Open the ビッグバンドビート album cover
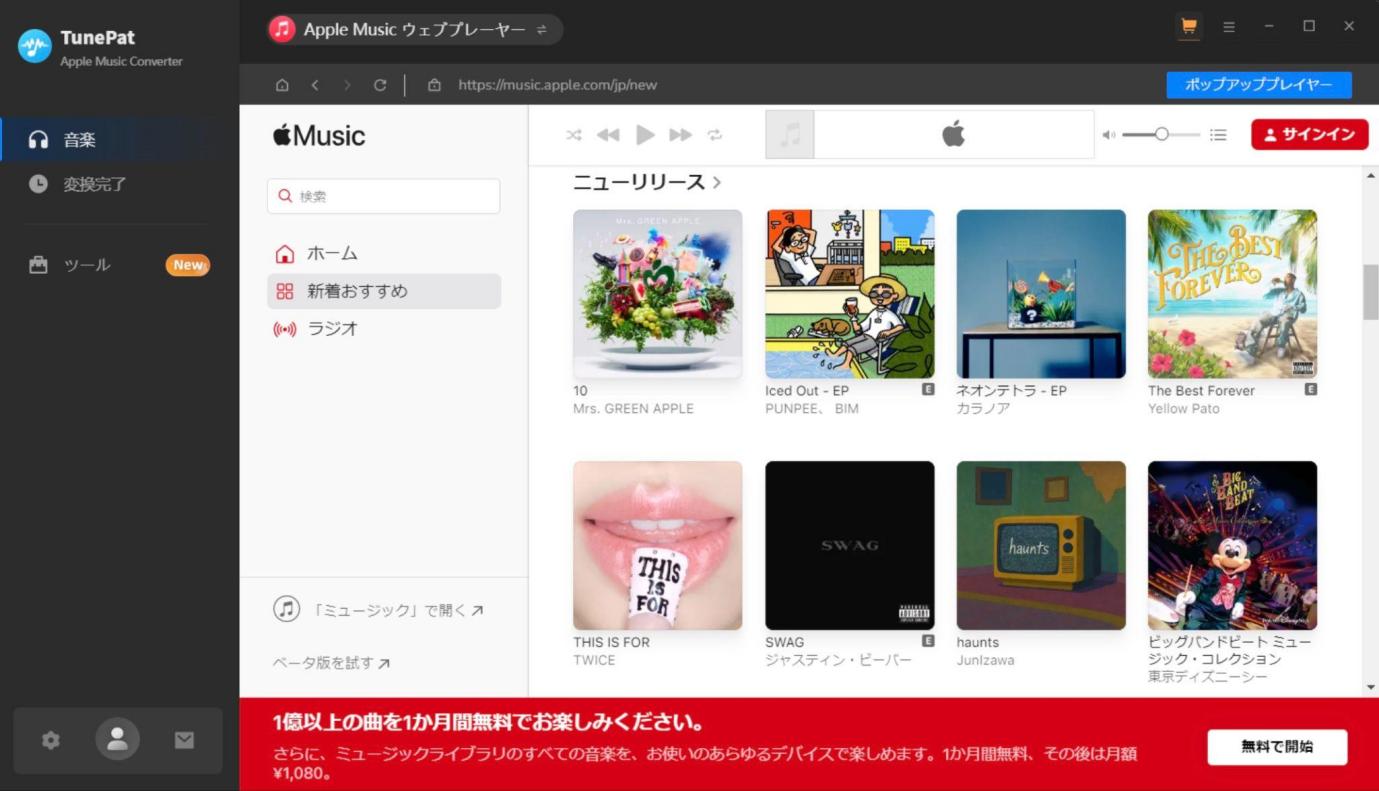 click(1233, 546)
